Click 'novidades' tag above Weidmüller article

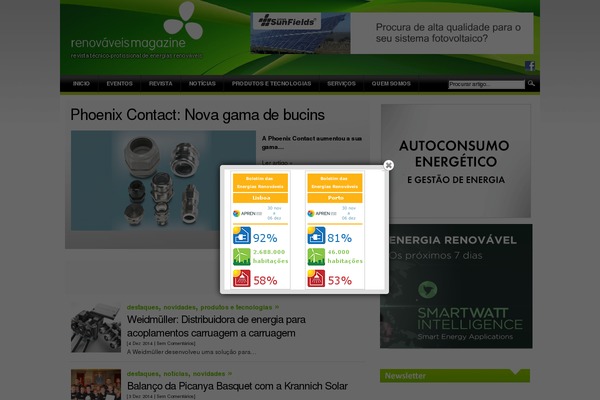click(x=179, y=307)
